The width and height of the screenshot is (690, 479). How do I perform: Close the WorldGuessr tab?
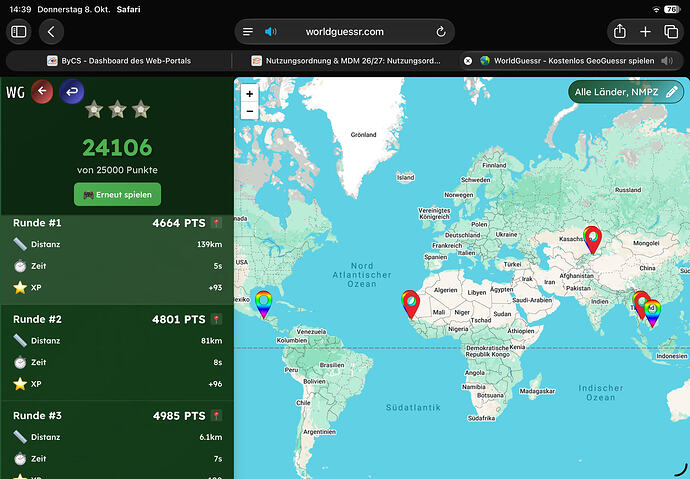(x=468, y=61)
